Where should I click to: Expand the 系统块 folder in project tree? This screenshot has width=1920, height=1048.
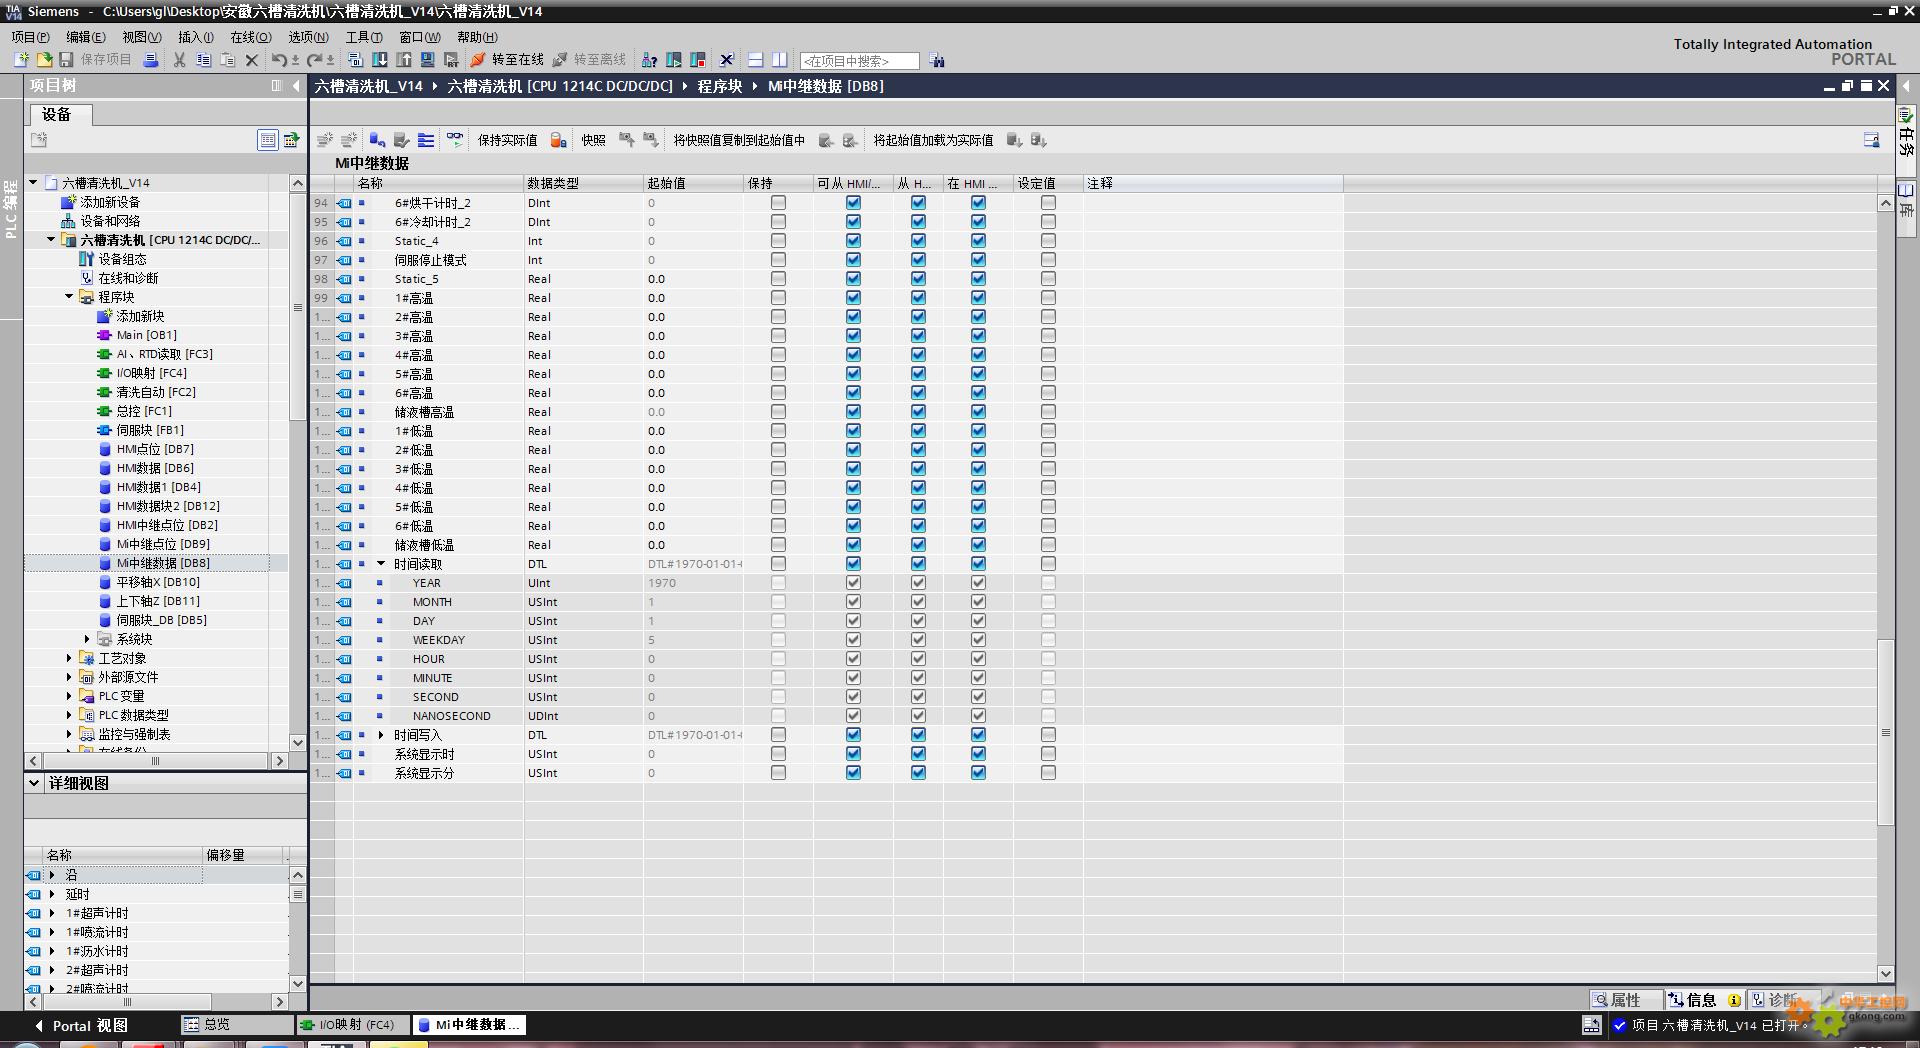[x=87, y=639]
